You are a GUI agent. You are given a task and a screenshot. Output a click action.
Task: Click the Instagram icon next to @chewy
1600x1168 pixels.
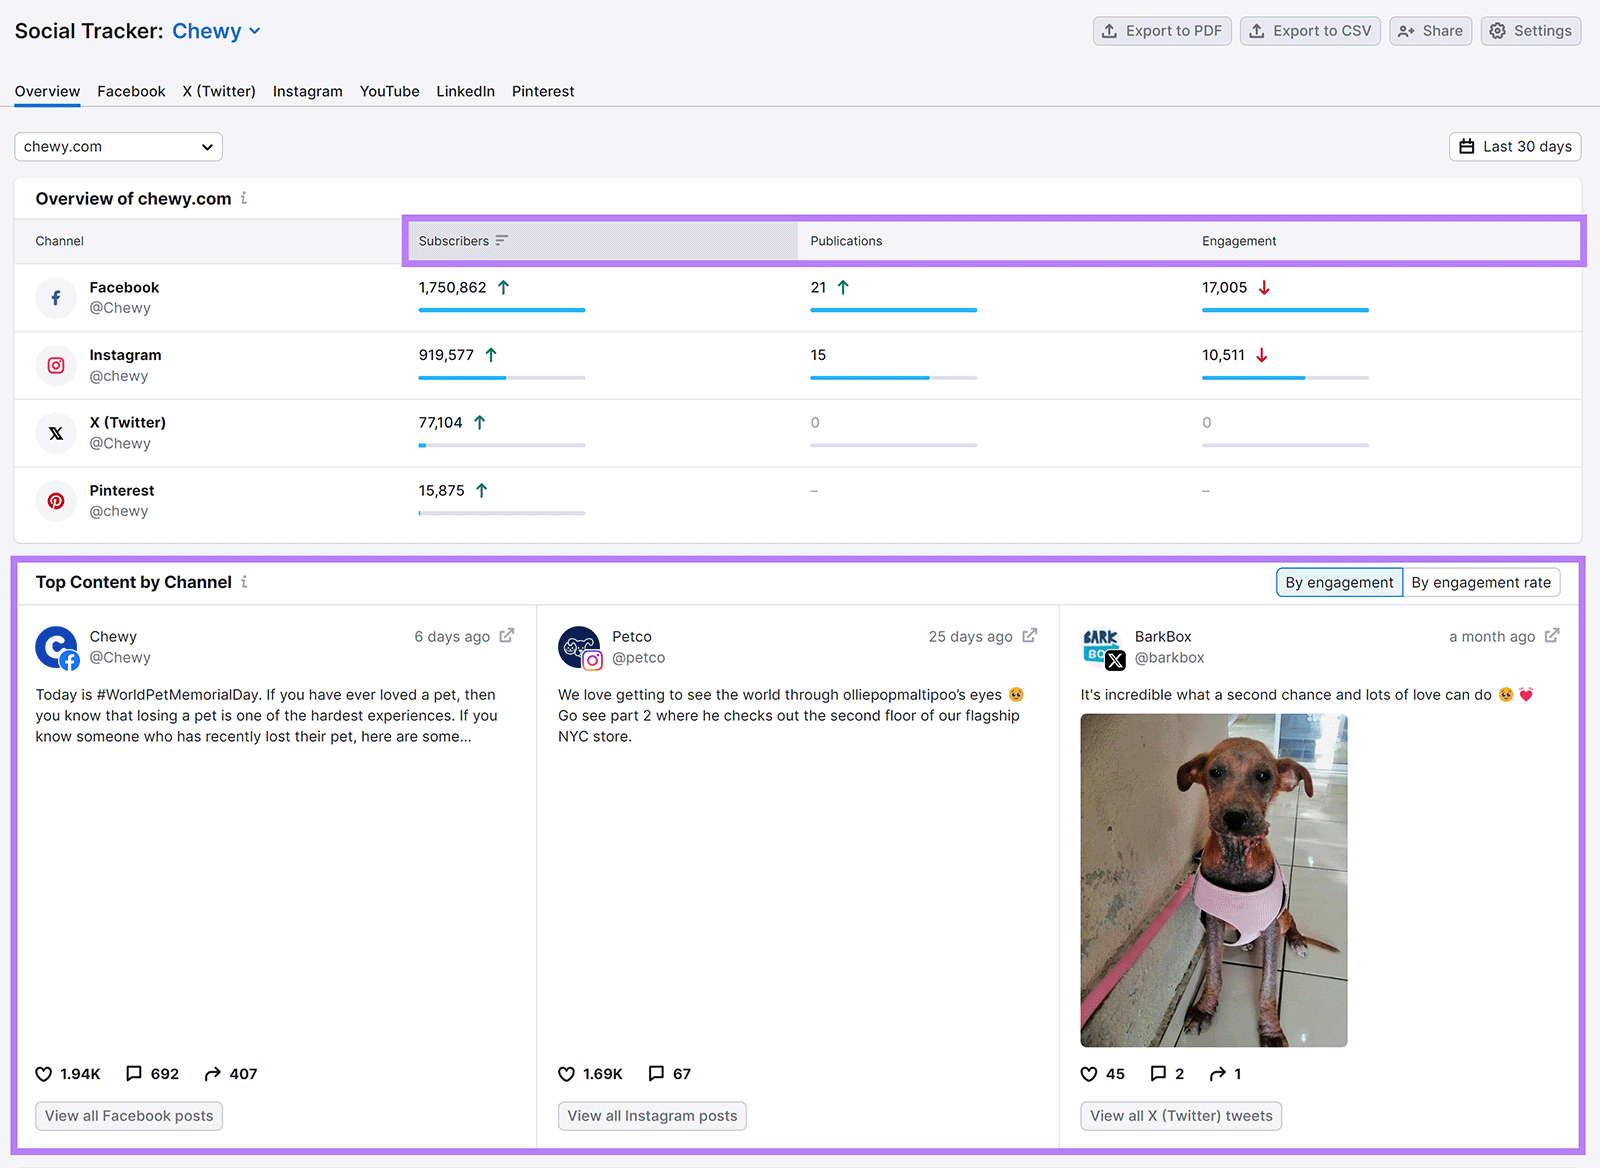56,365
